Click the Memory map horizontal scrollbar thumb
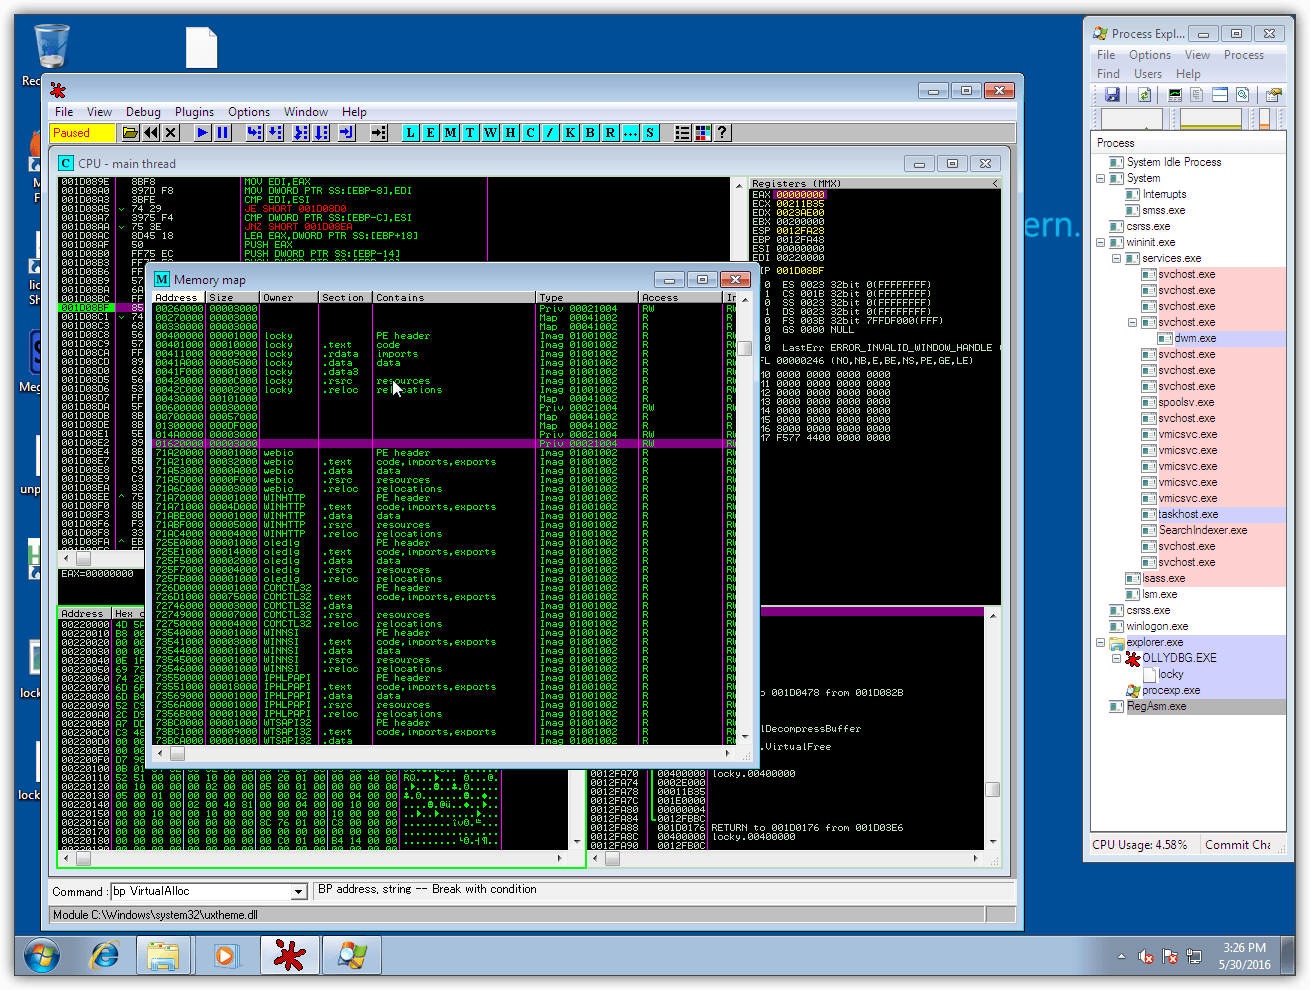Screen dimensions: 1310x990 [177, 754]
